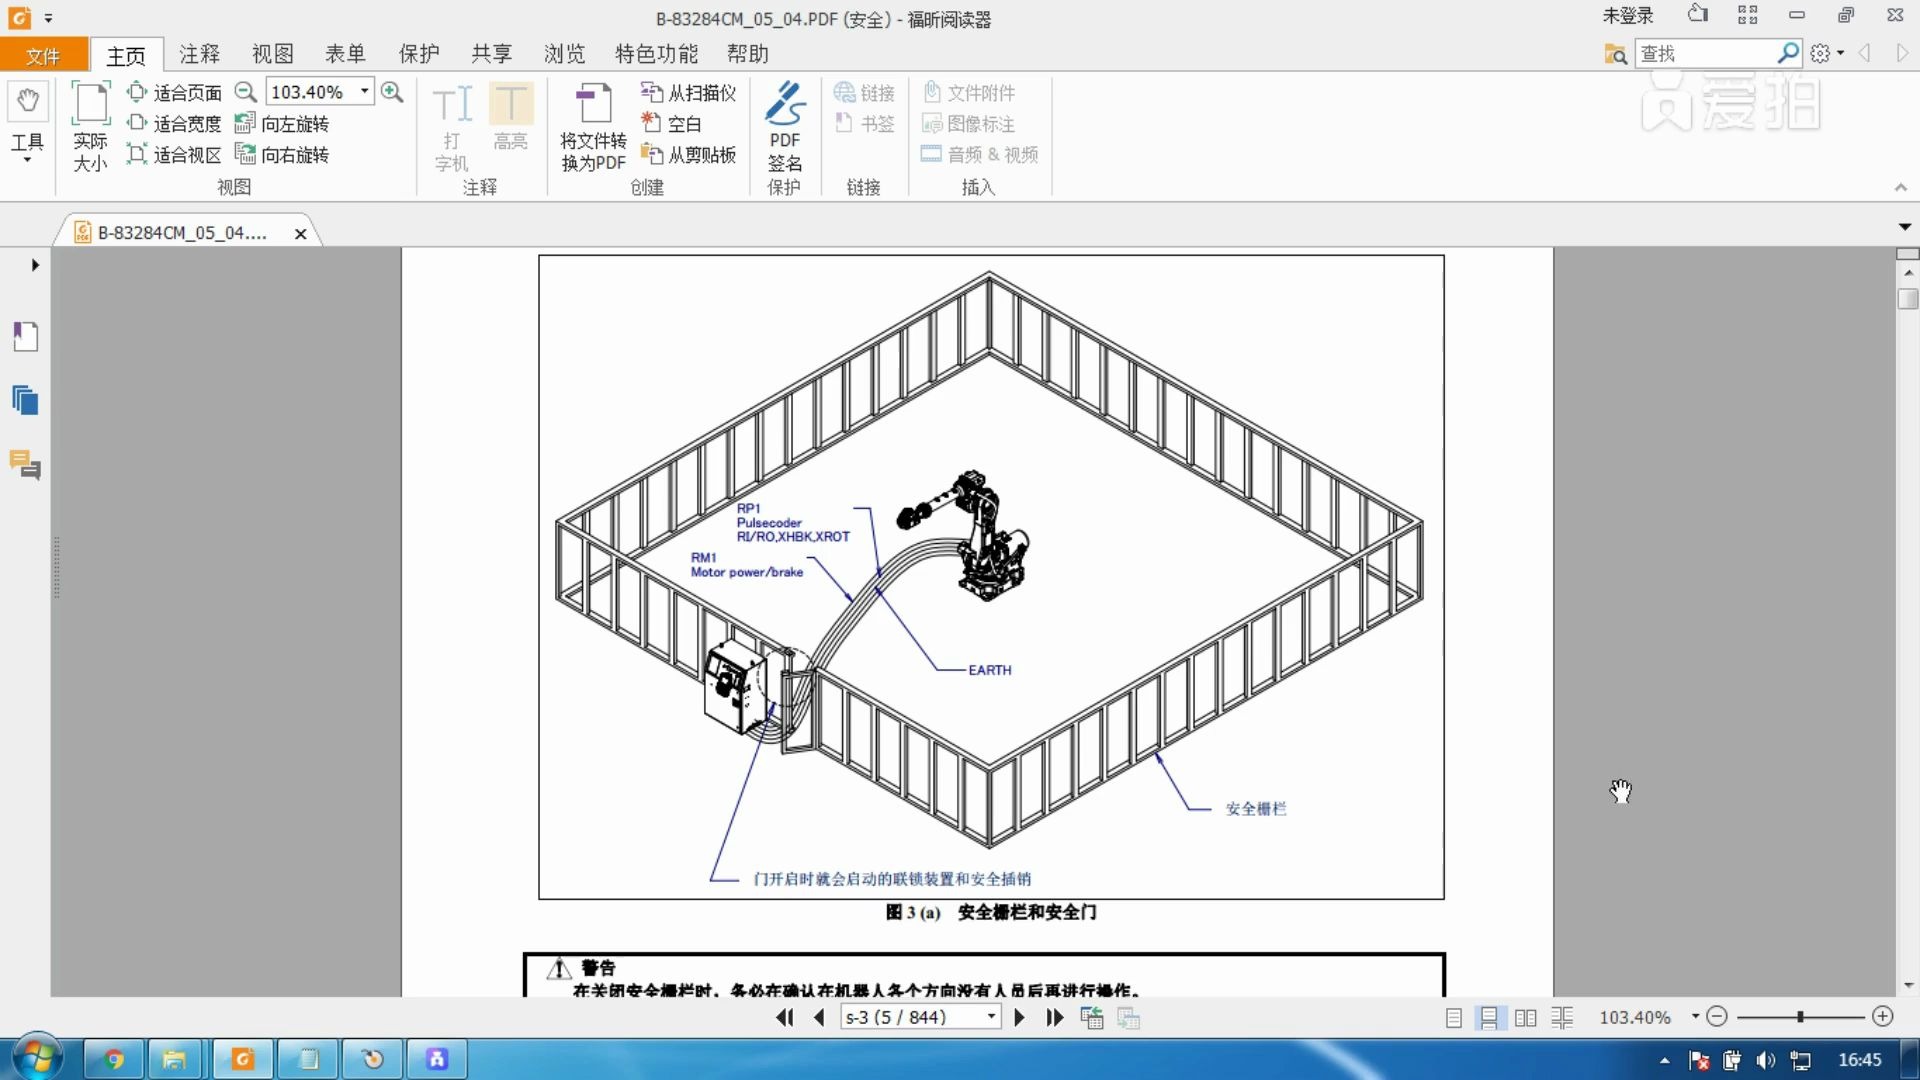Switch to the Share (共享) tab
Viewport: 1920px width, 1080px height.
coord(491,54)
